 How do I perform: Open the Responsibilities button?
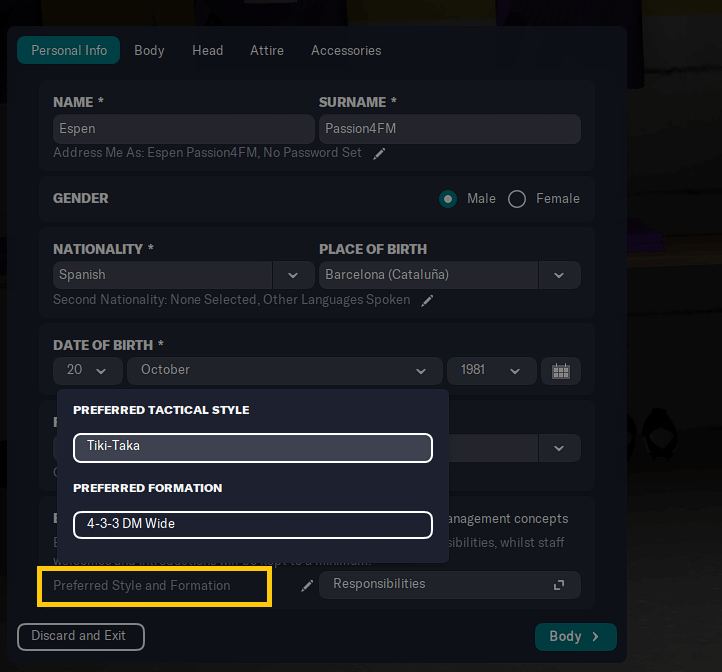click(450, 585)
